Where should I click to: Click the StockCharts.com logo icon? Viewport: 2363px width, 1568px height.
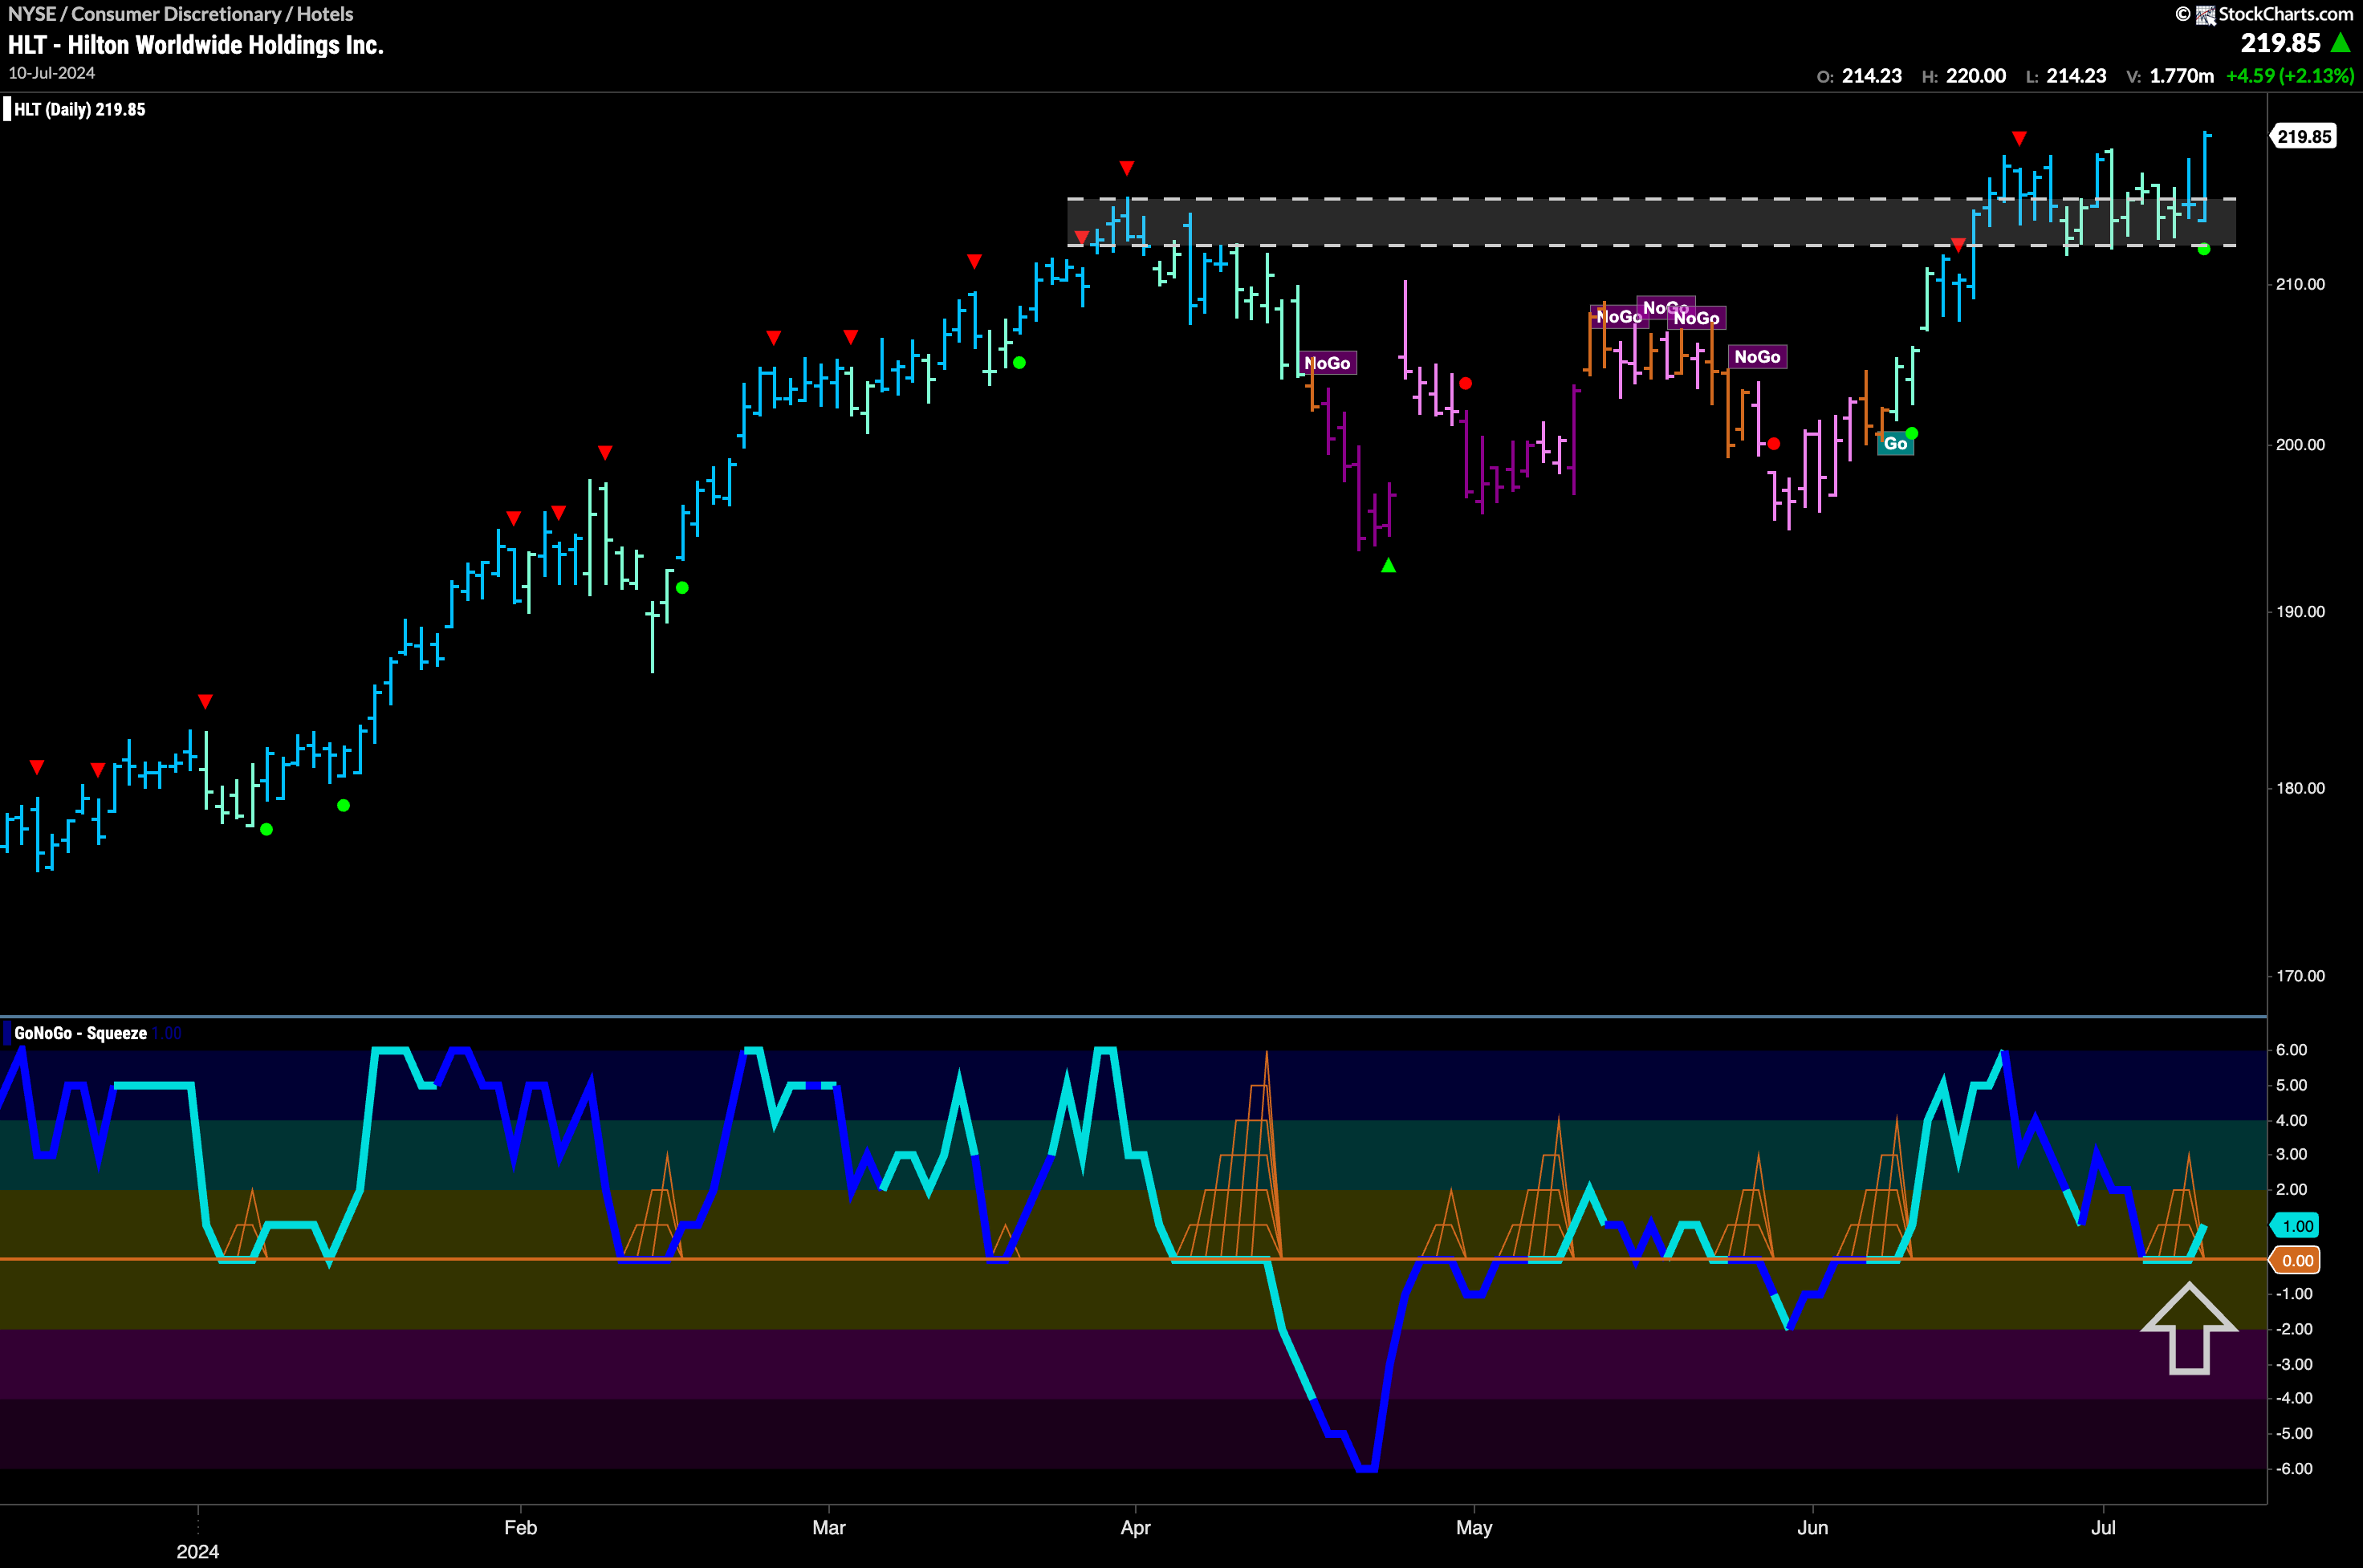pos(2205,15)
